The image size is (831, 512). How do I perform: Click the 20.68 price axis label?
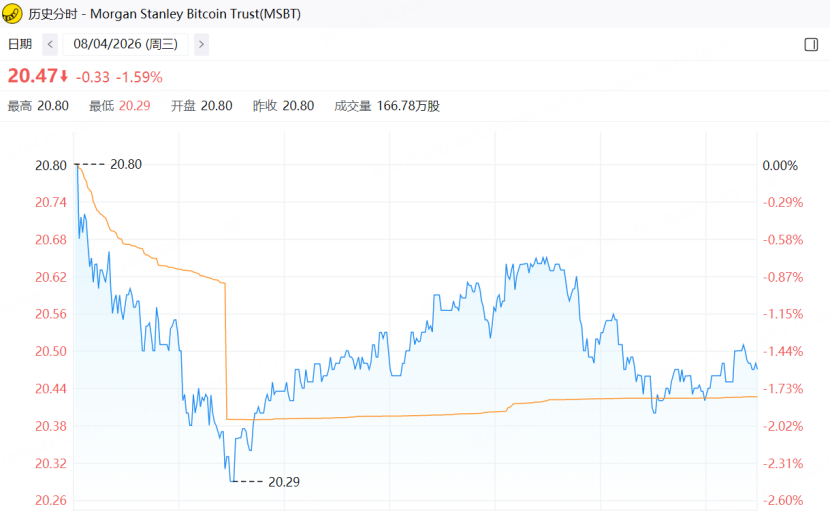coord(51,240)
